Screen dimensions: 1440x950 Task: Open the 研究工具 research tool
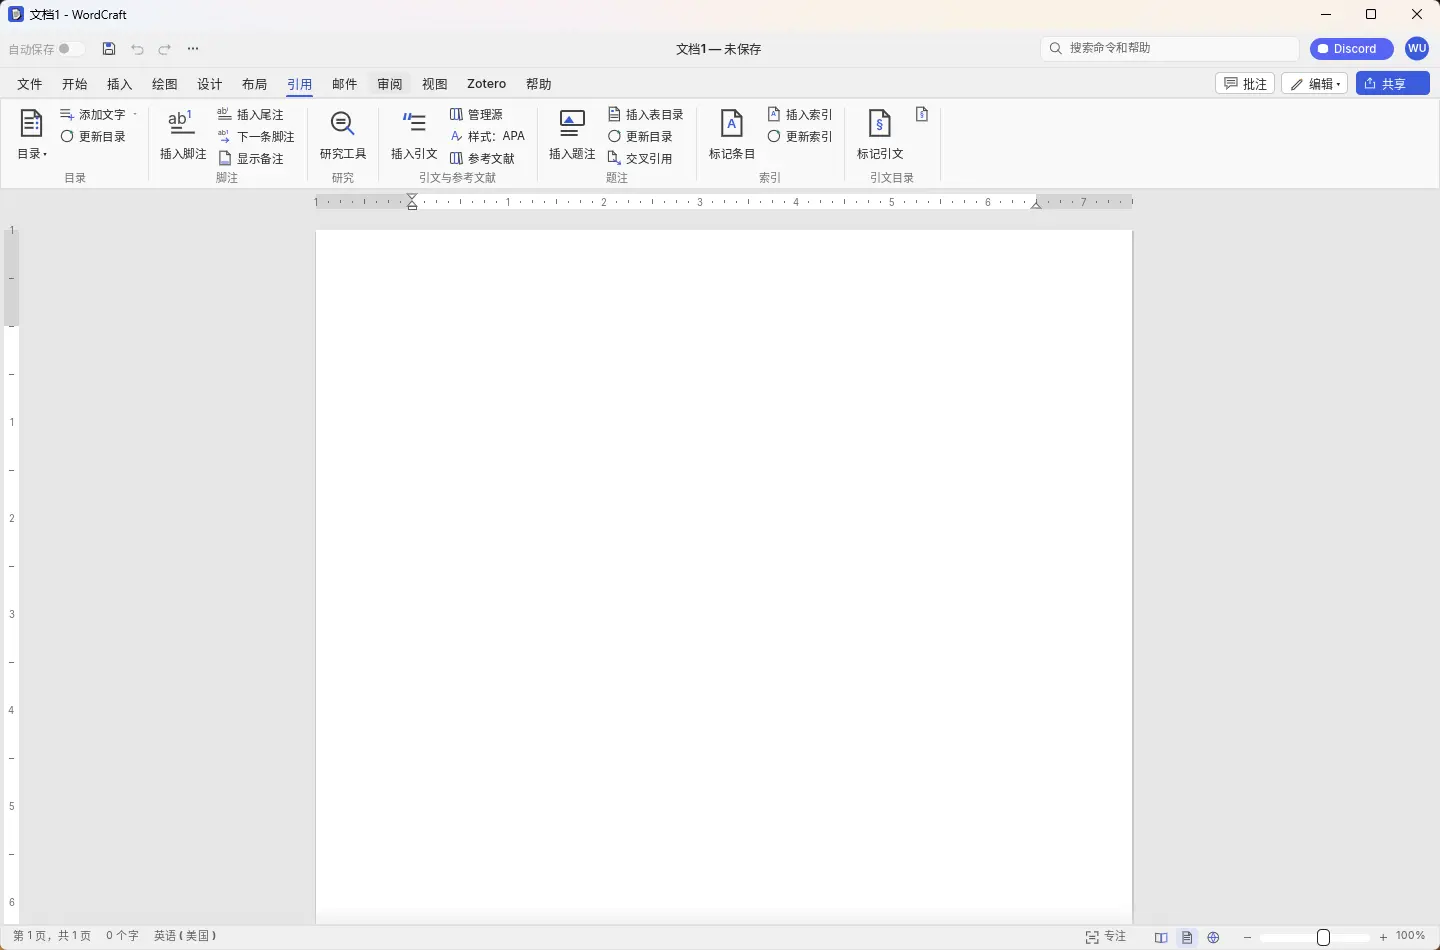343,135
